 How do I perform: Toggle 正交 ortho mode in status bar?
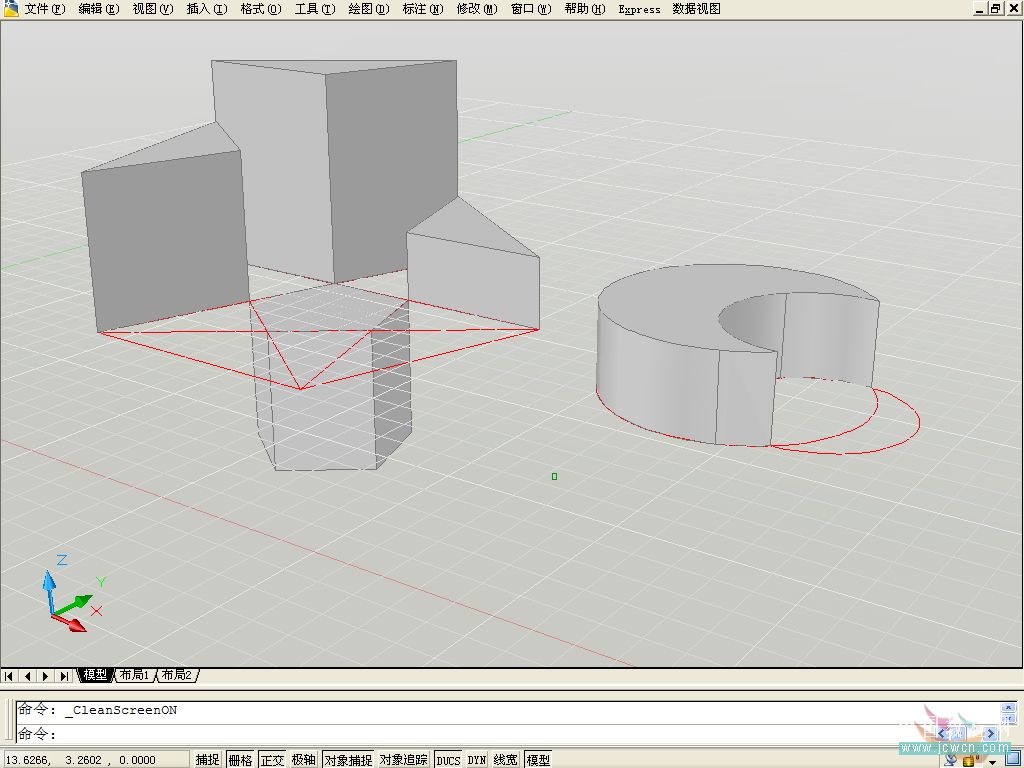(272, 760)
